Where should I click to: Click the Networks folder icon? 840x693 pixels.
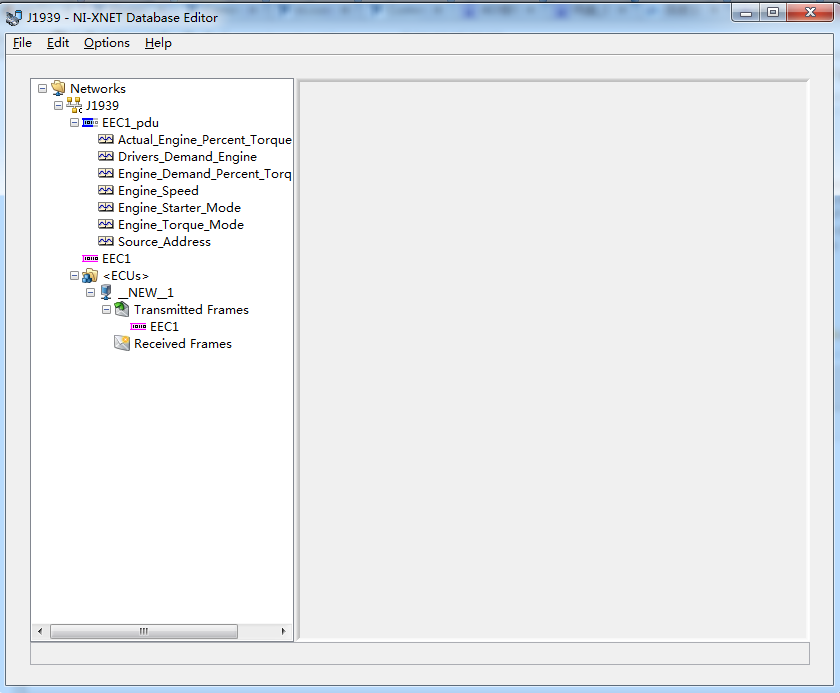click(x=58, y=88)
